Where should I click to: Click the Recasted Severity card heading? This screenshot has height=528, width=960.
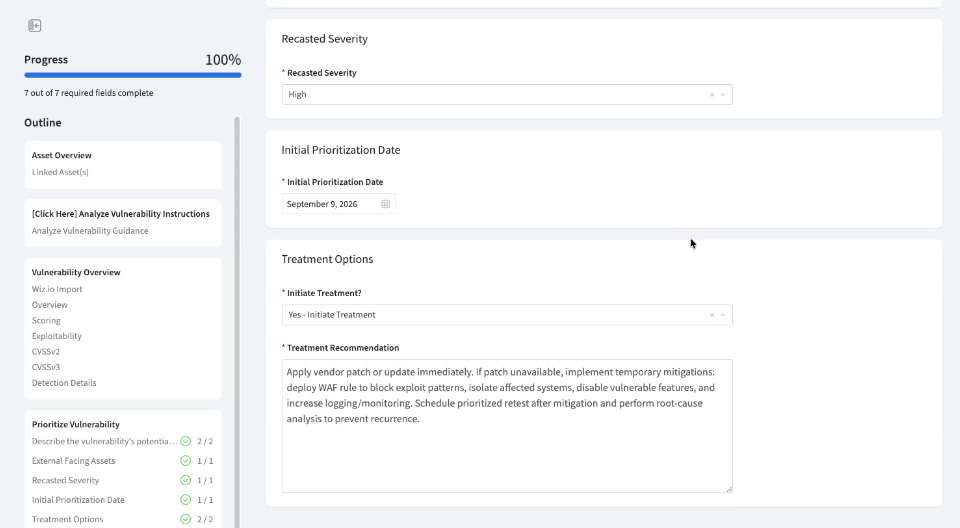(324, 39)
